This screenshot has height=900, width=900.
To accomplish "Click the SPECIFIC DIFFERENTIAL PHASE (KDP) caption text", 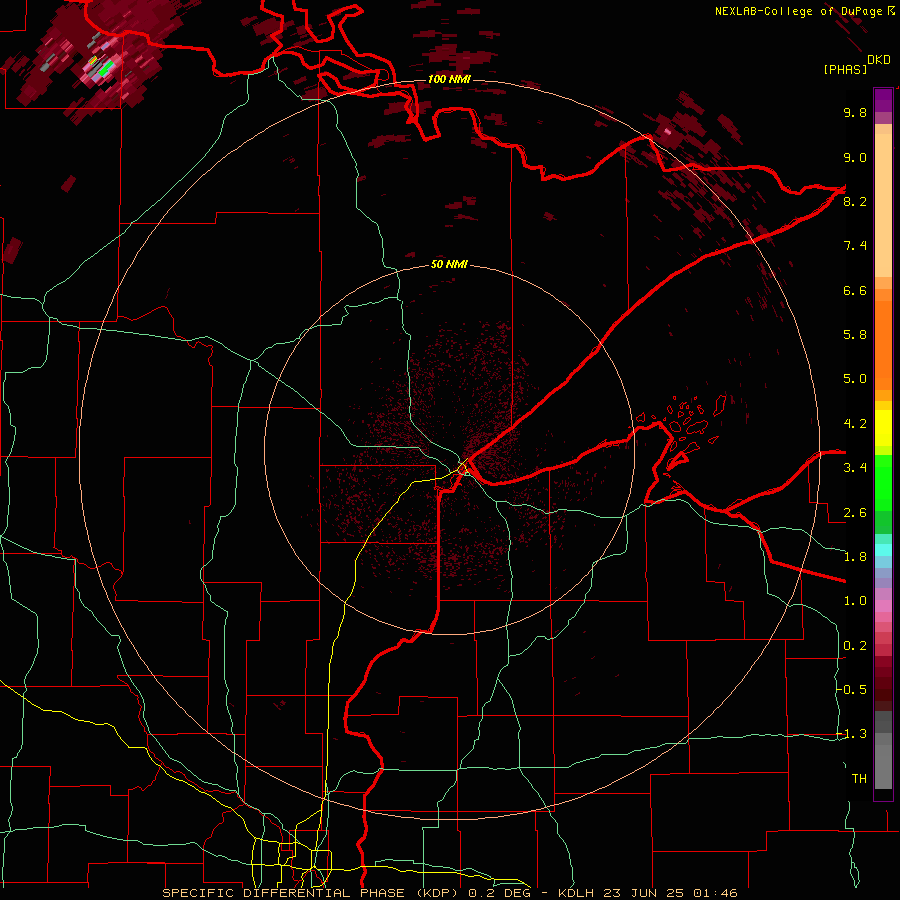I will click(313, 893).
